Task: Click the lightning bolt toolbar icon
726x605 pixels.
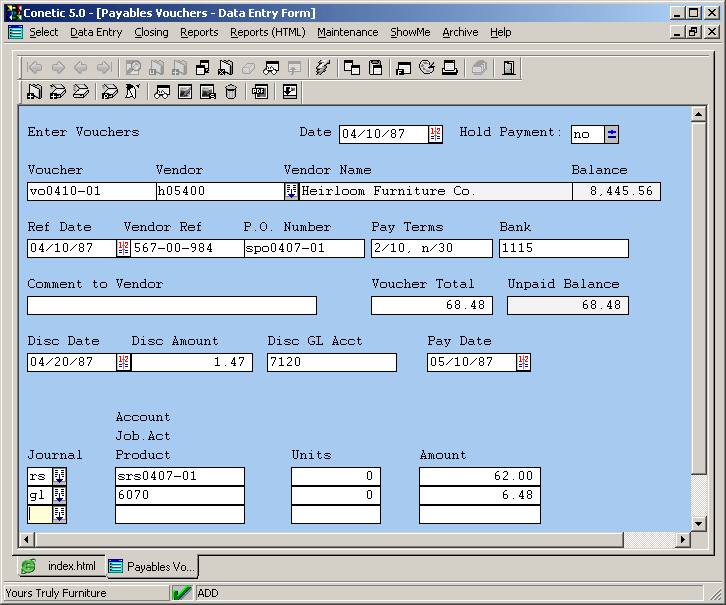Action: (x=322, y=68)
